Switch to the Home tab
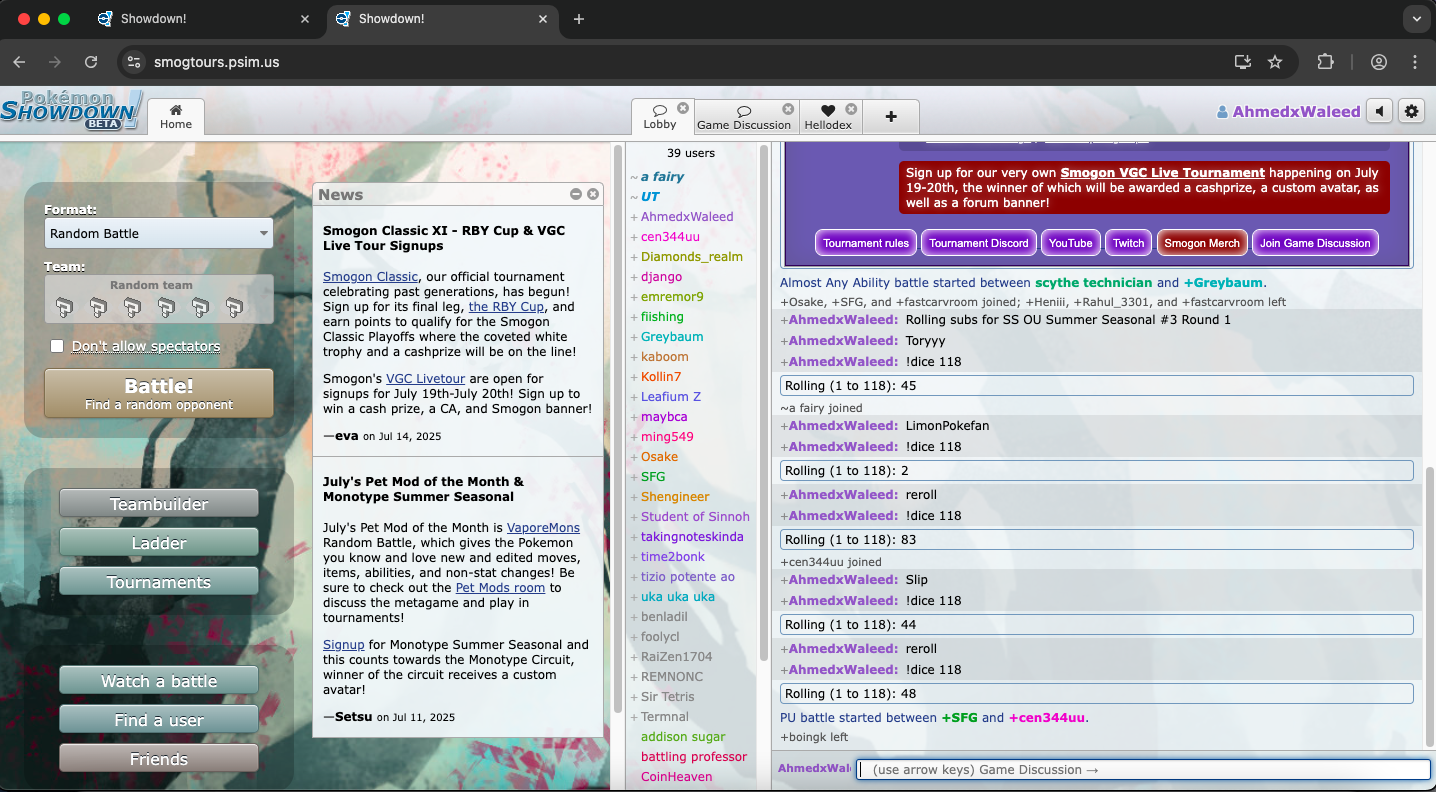 pos(176,117)
